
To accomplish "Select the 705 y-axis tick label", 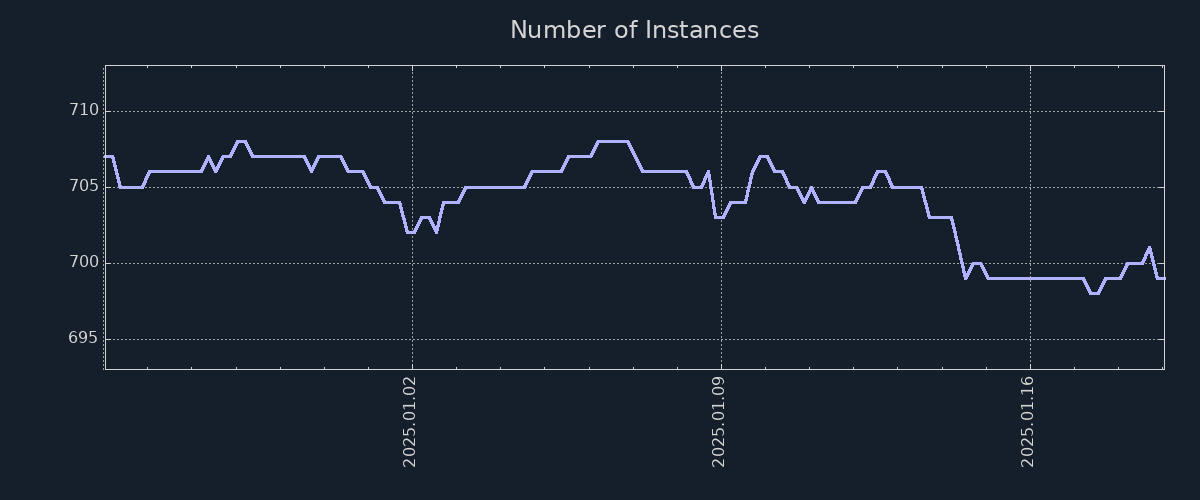I will click(x=84, y=187).
